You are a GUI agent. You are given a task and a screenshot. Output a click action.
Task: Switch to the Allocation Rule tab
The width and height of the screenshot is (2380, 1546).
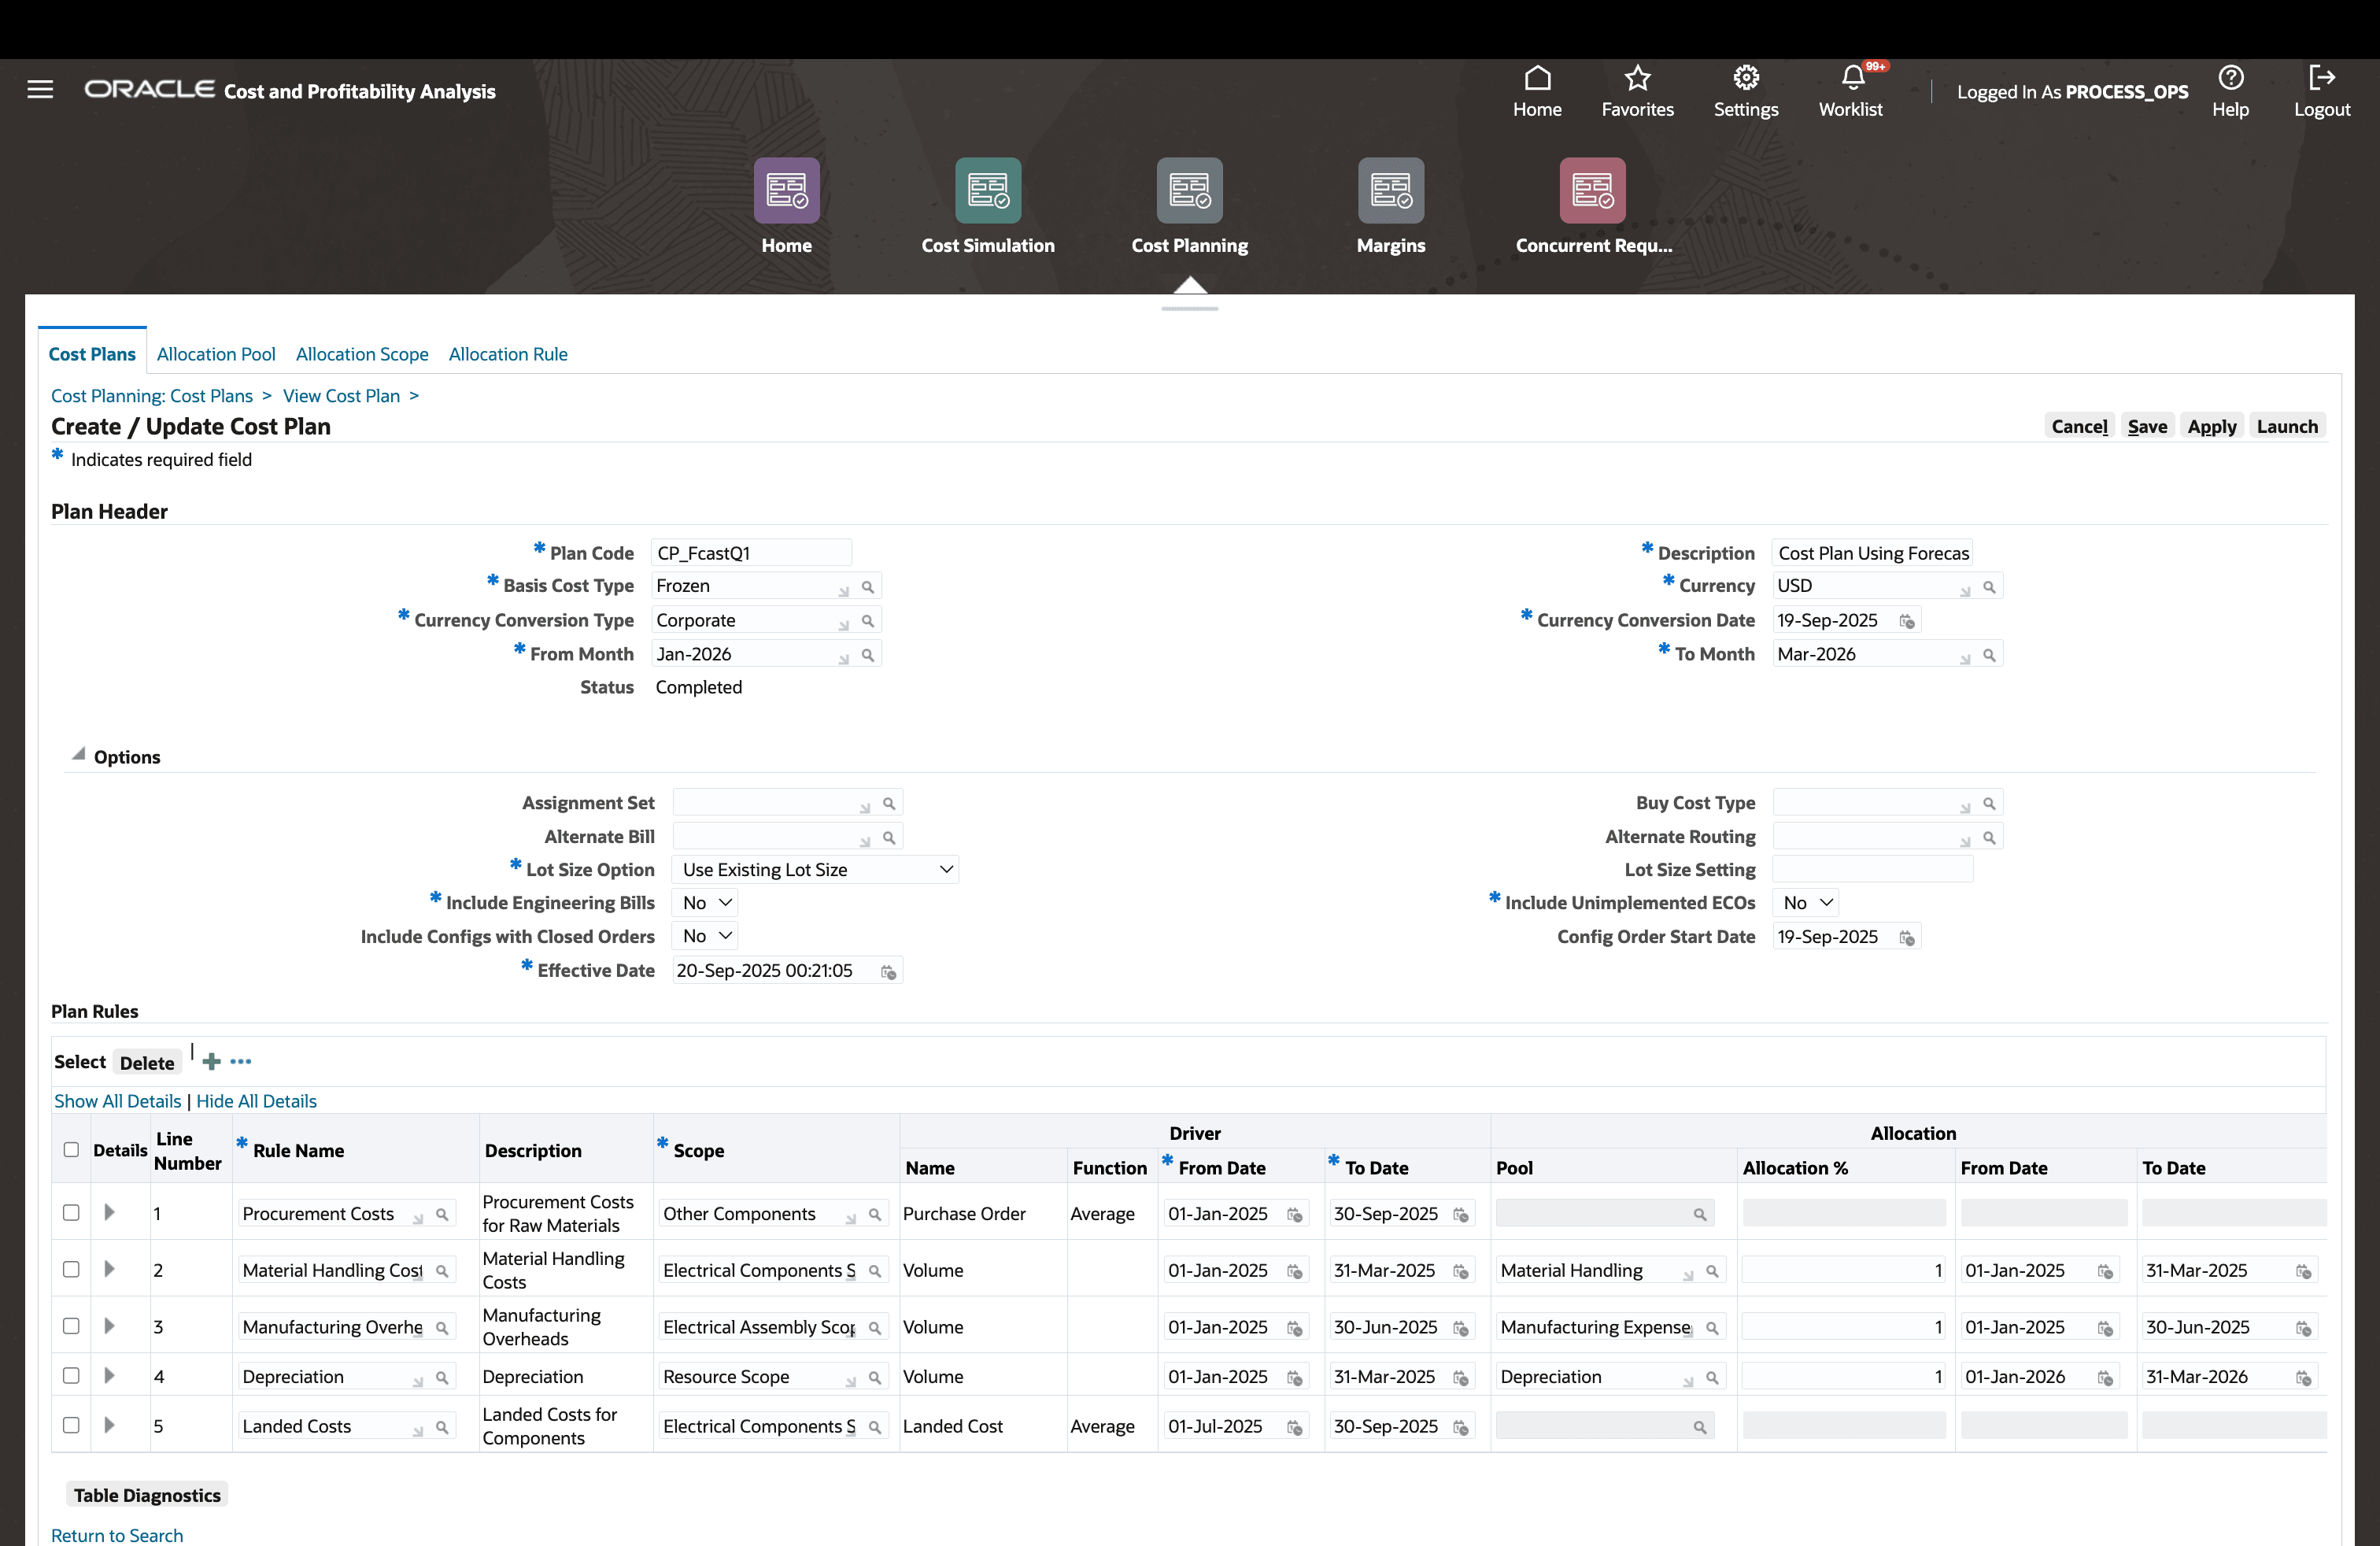(508, 354)
